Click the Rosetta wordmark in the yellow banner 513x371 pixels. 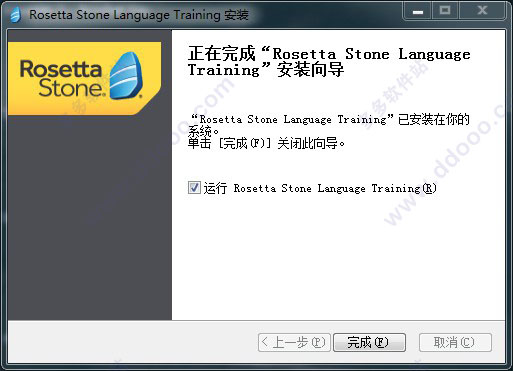pyautogui.click(x=61, y=69)
